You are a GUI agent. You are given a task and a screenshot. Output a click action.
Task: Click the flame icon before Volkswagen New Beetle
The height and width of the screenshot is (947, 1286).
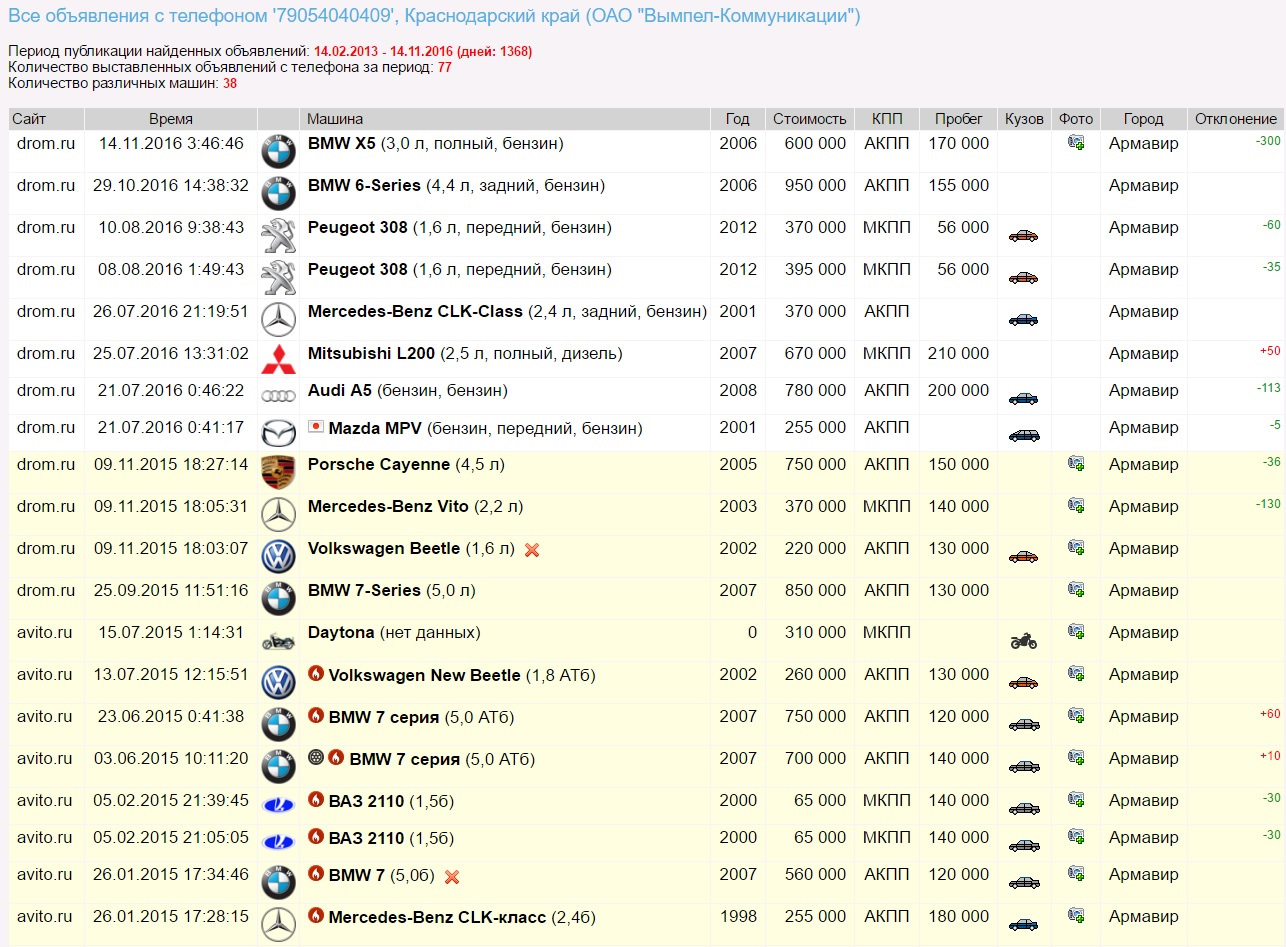click(x=316, y=674)
